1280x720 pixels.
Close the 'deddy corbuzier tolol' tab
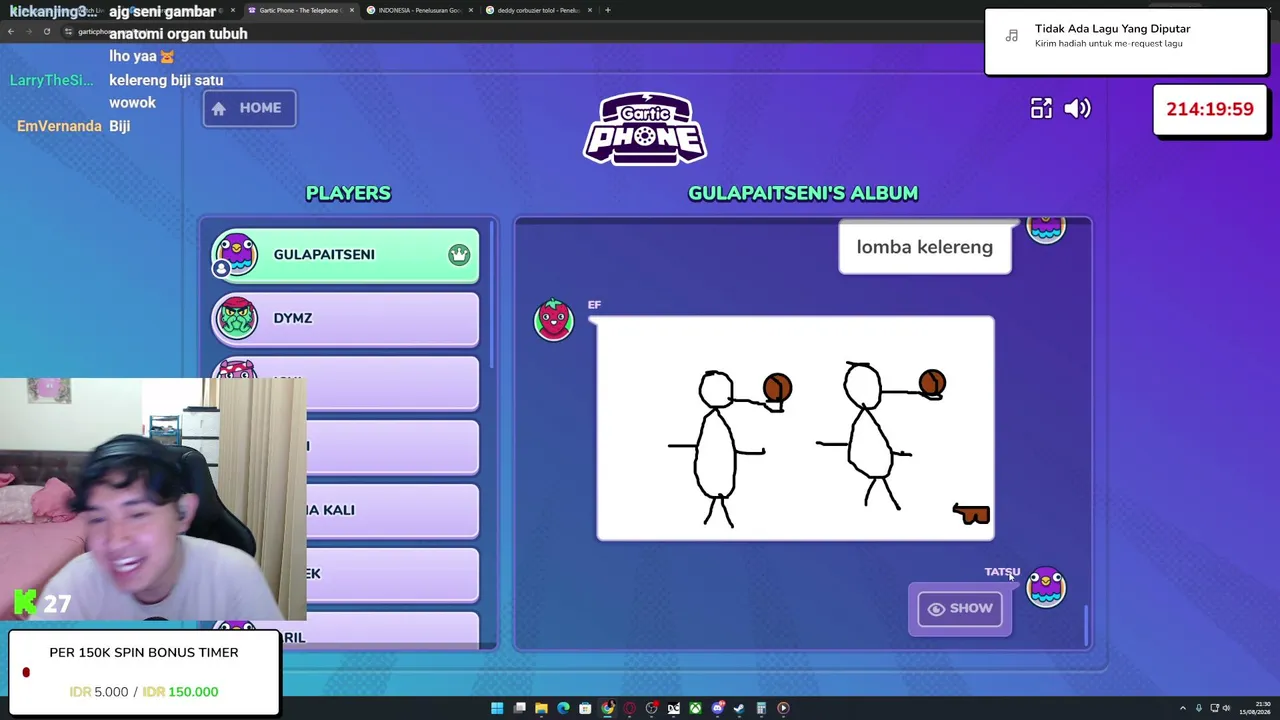tap(590, 10)
